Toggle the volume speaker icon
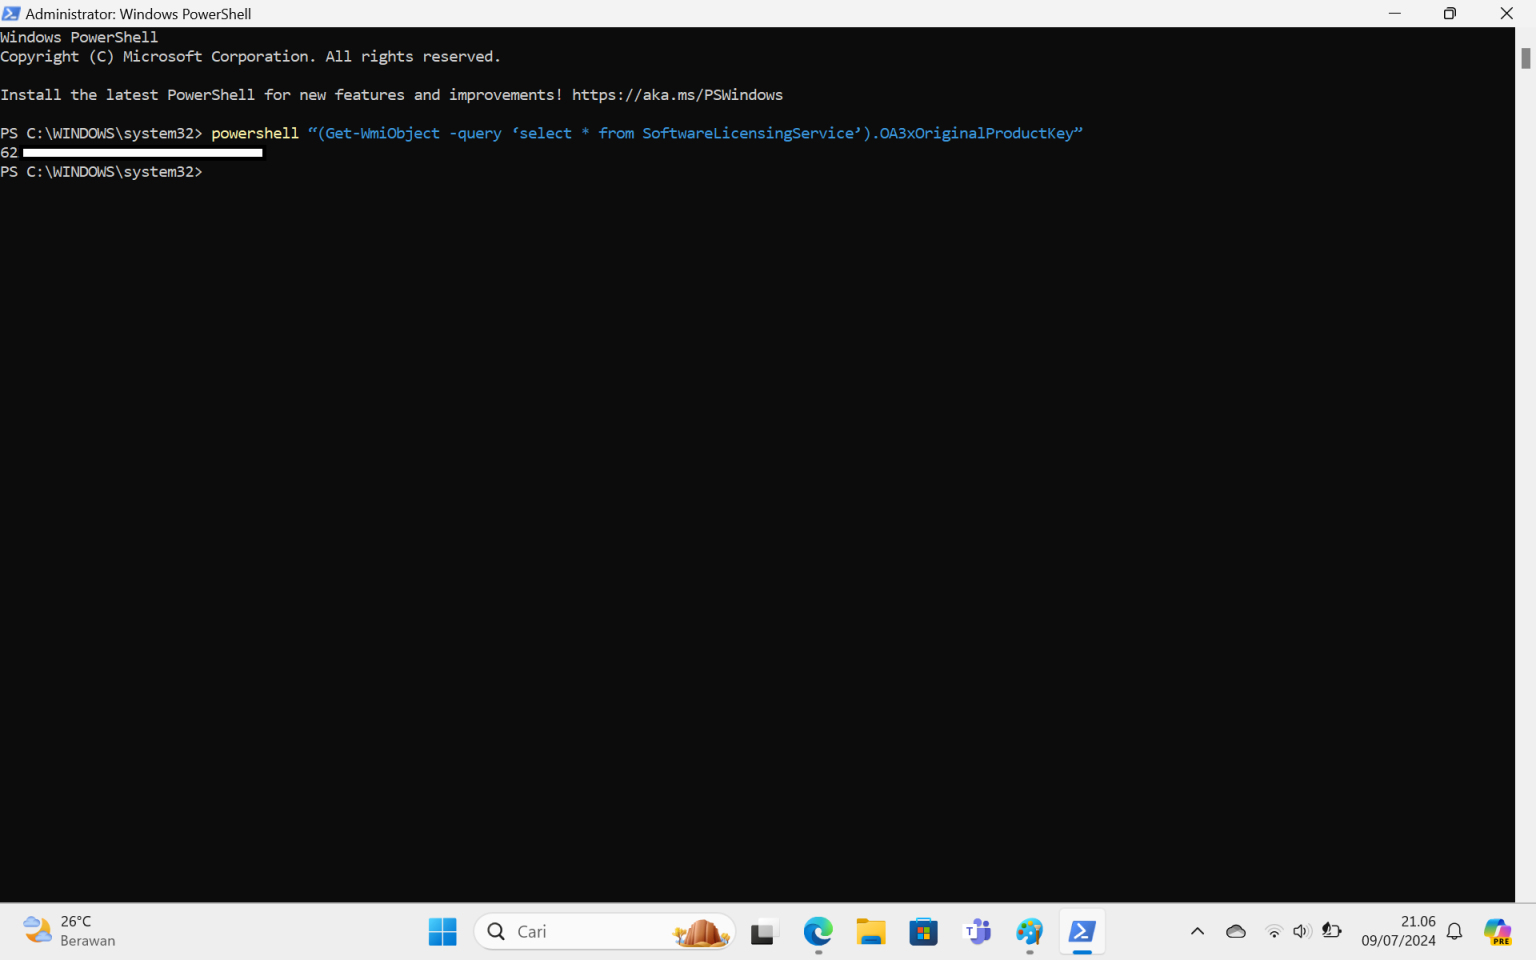The width and height of the screenshot is (1536, 960). [1301, 931]
